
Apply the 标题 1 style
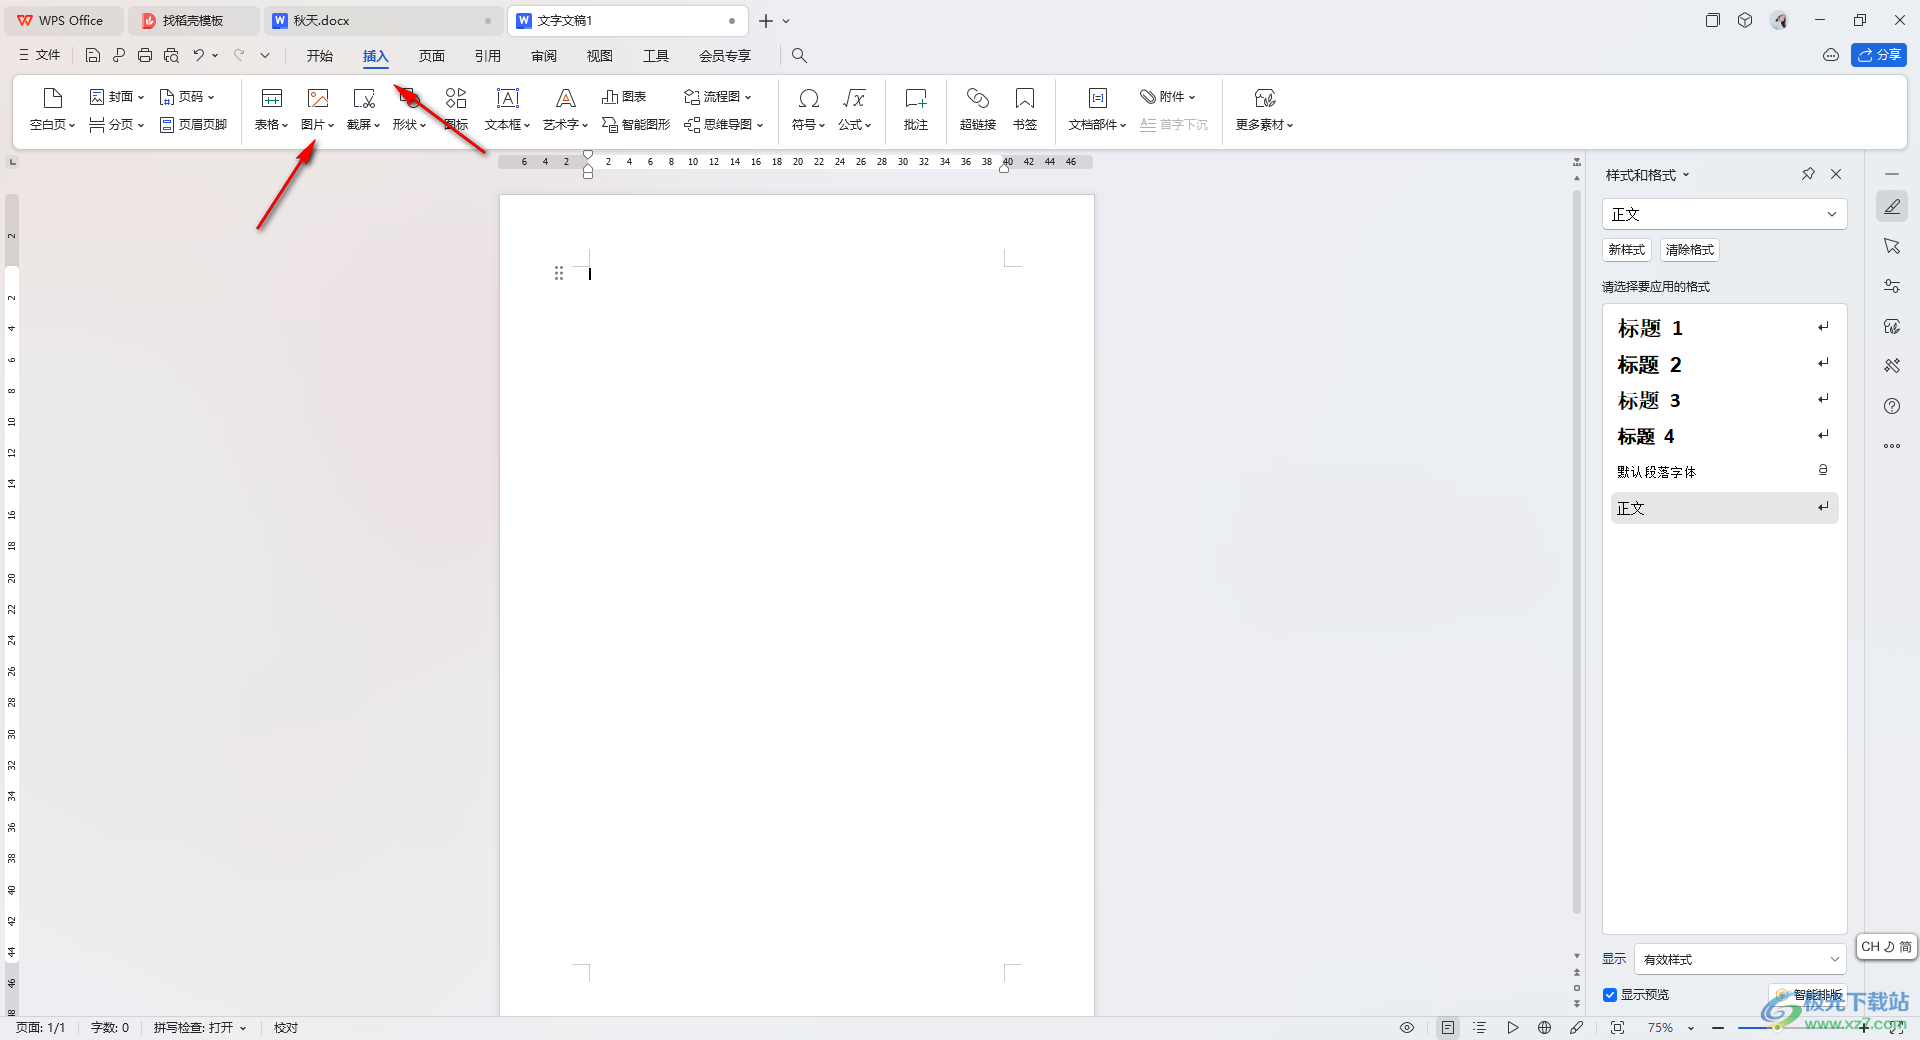1724,328
